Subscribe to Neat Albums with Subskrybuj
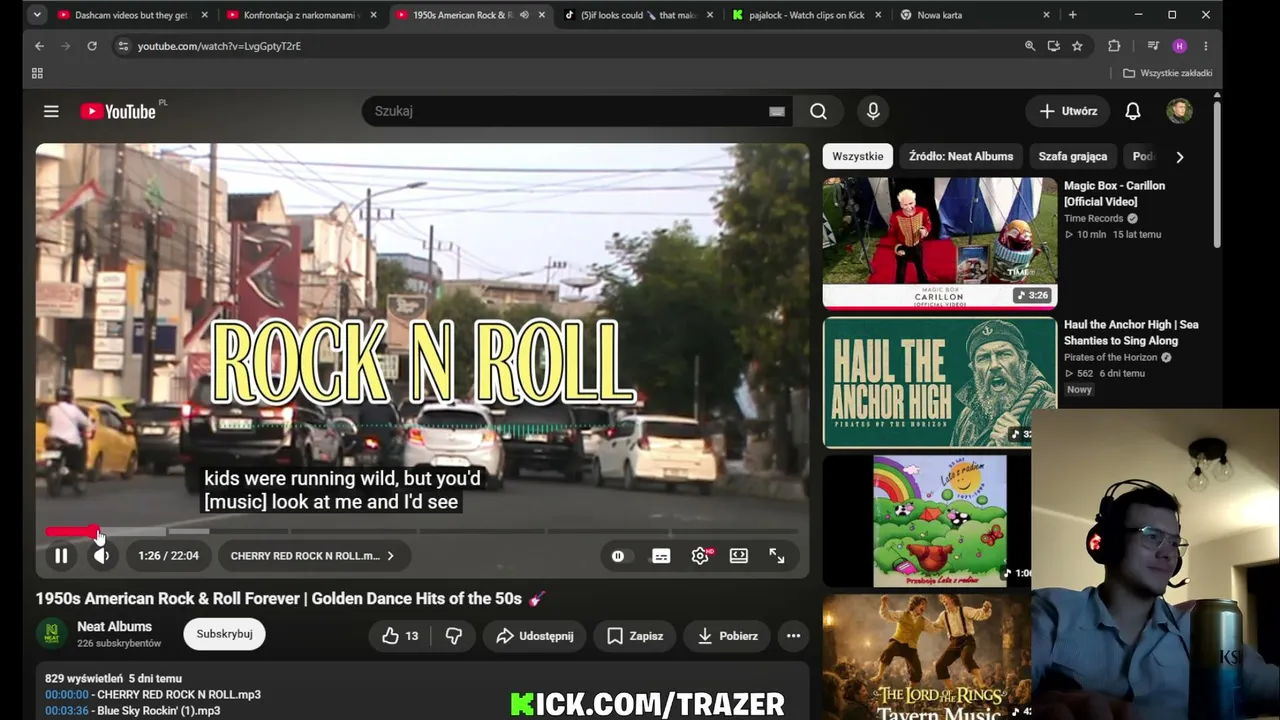 click(224, 634)
